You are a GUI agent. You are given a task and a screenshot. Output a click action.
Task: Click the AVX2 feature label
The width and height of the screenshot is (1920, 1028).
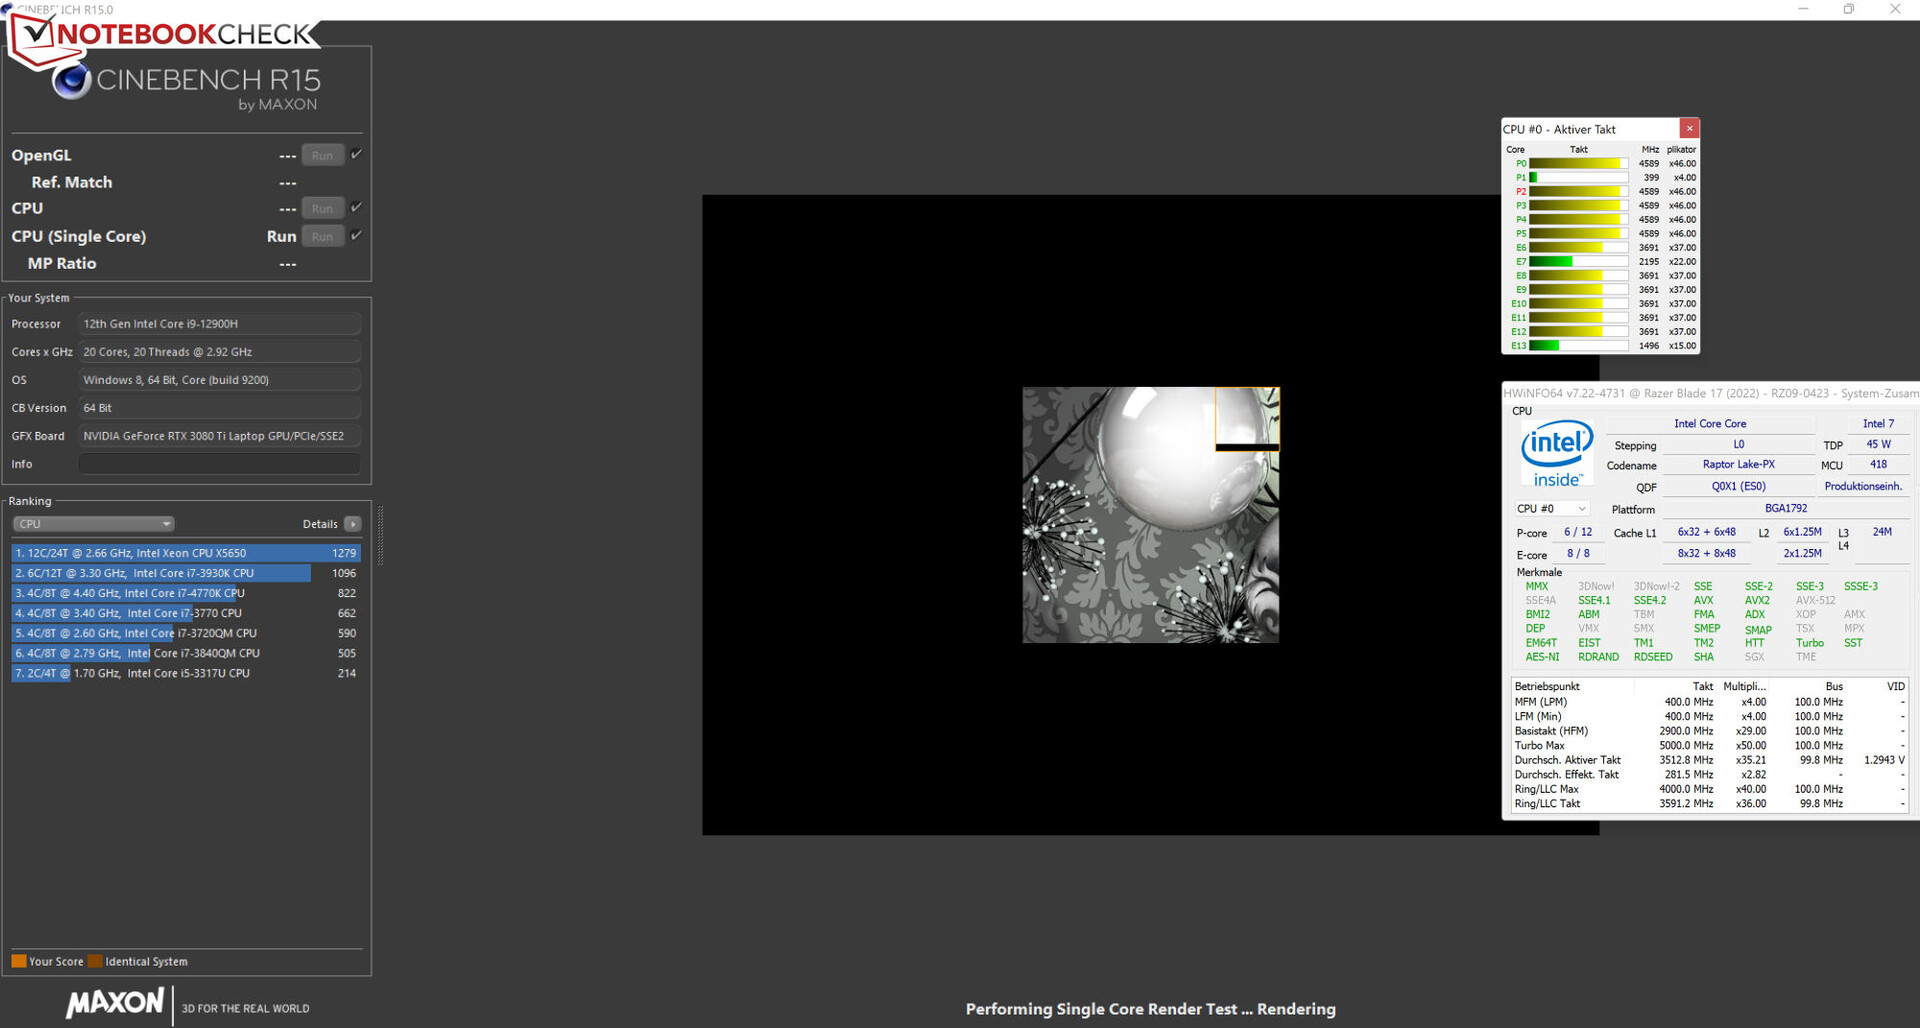(x=1757, y=600)
